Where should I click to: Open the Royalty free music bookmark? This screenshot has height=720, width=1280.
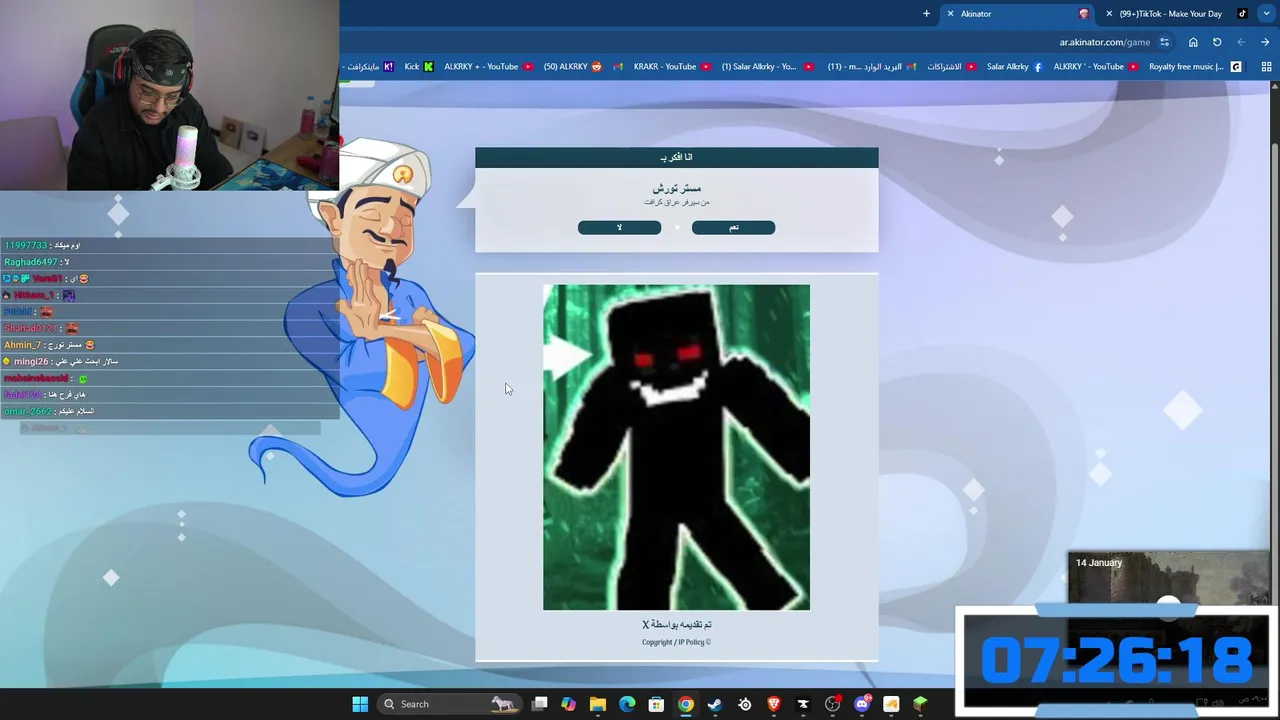tap(1194, 67)
